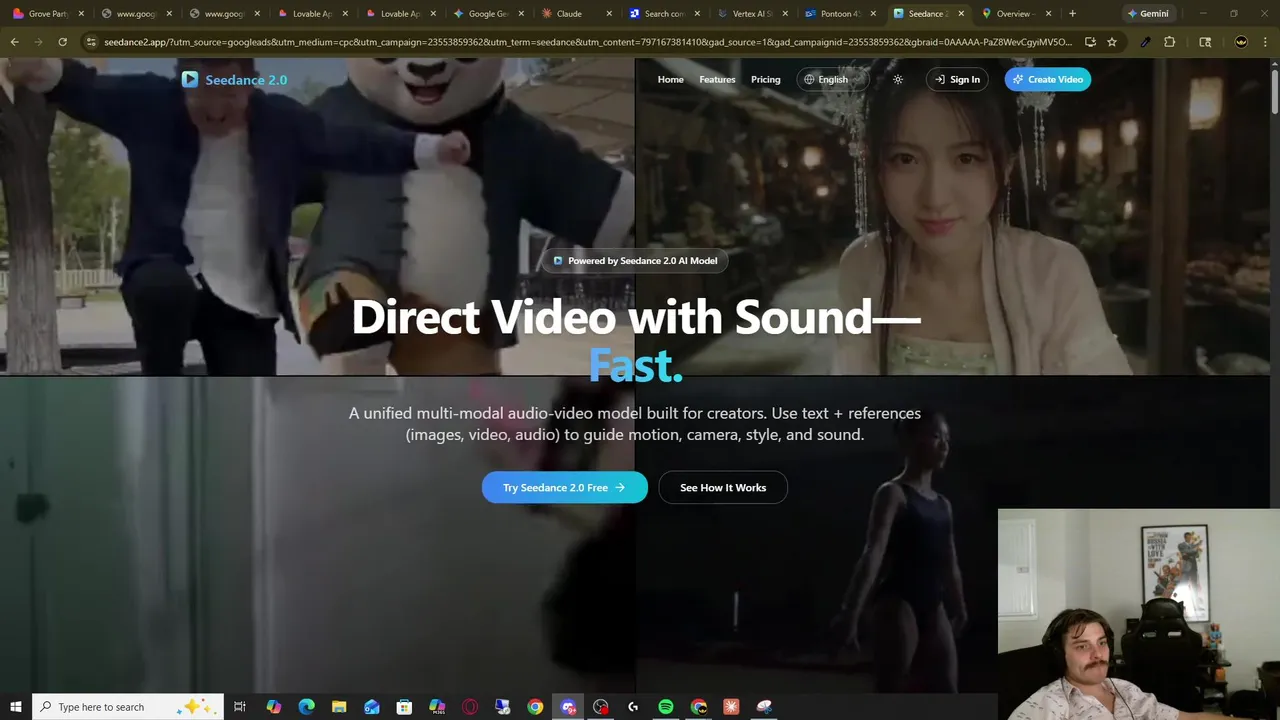Viewport: 1280px width, 720px height.
Task: Open the Chrome profile avatar
Action: (1241, 42)
